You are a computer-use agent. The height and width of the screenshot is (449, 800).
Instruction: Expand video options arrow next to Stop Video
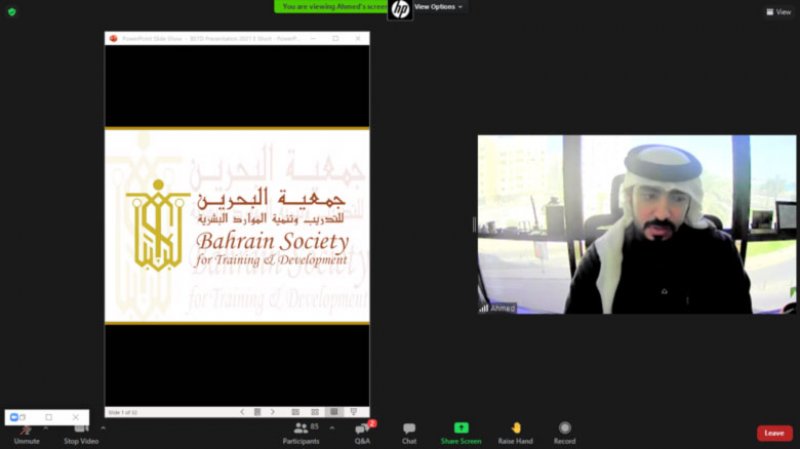pyautogui.click(x=103, y=428)
